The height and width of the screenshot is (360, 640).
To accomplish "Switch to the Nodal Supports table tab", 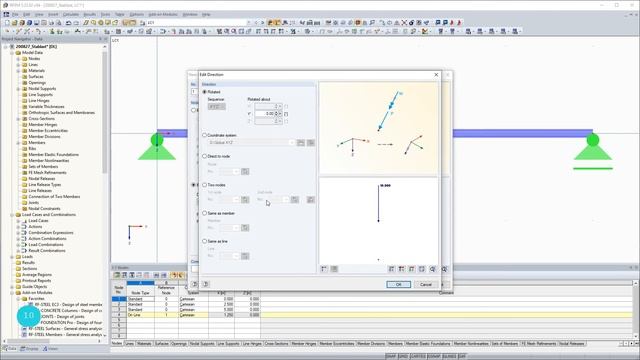I will tap(202, 344).
